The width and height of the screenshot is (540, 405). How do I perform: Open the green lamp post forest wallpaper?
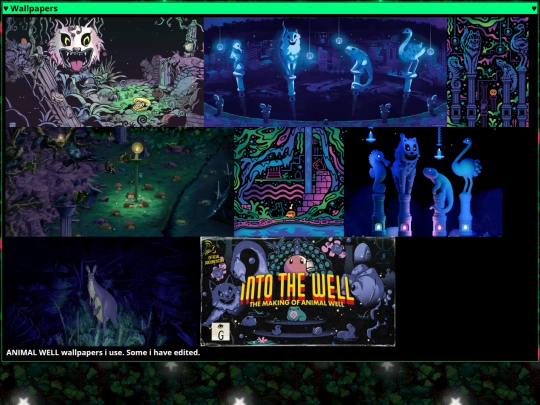(x=119, y=182)
